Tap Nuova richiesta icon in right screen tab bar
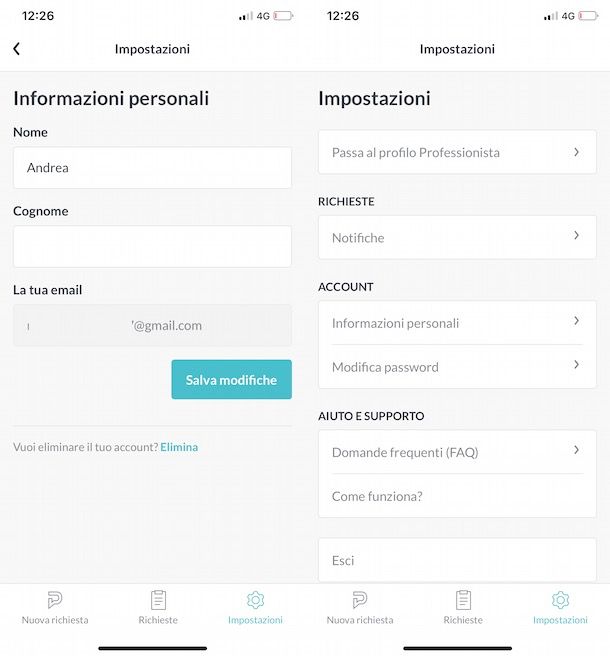The image size is (610, 660). pyautogui.click(x=360, y=599)
